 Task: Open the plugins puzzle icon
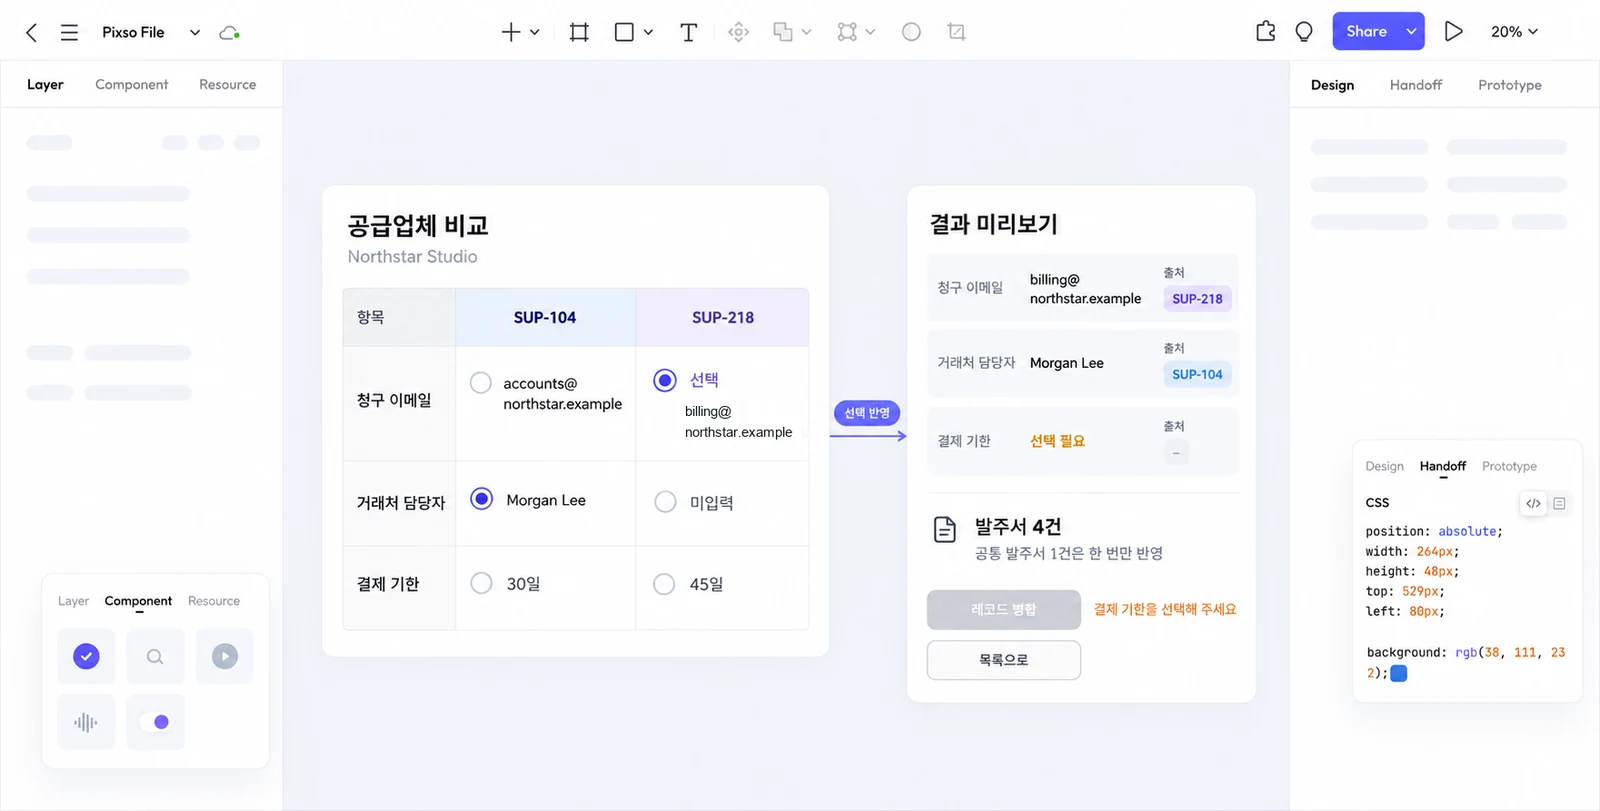(x=1265, y=32)
